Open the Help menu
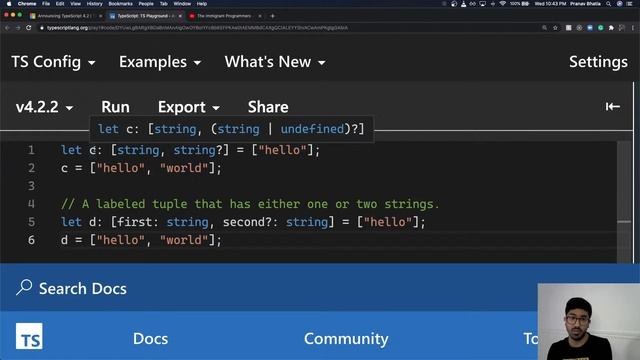 click(202, 4)
